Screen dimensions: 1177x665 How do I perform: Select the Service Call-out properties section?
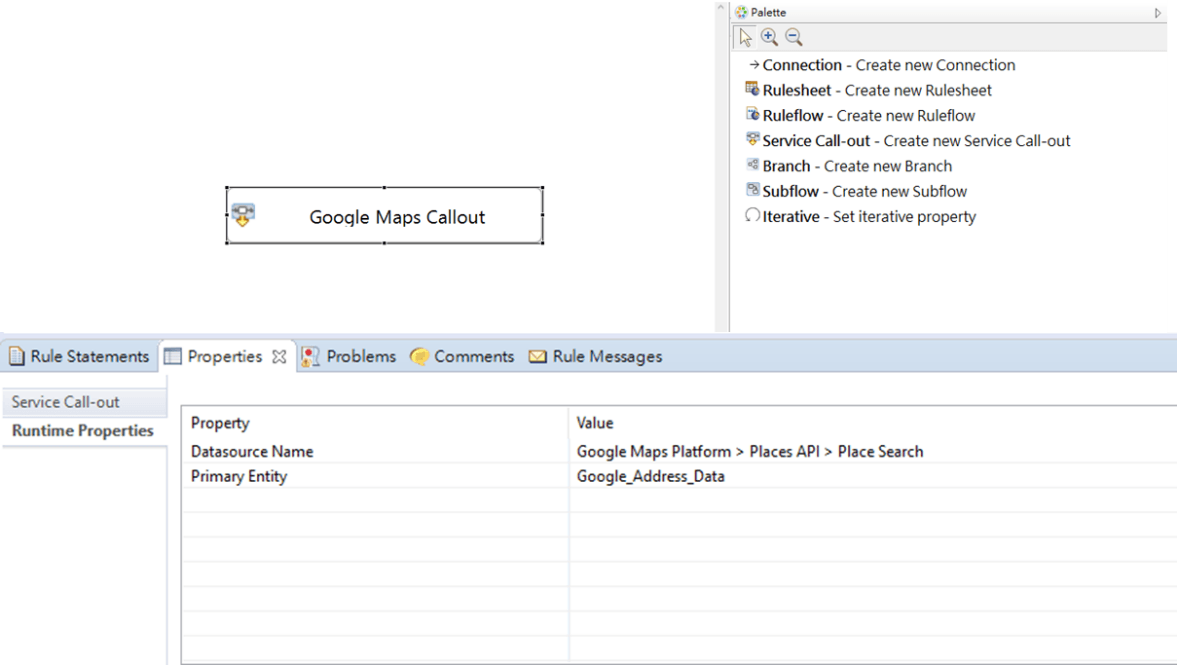point(66,402)
